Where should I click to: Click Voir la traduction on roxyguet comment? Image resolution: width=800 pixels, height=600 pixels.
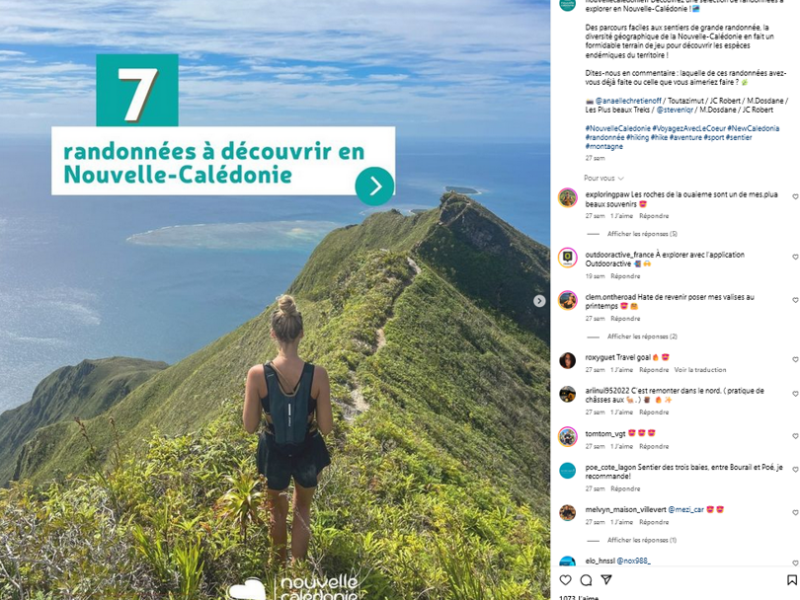pos(699,369)
